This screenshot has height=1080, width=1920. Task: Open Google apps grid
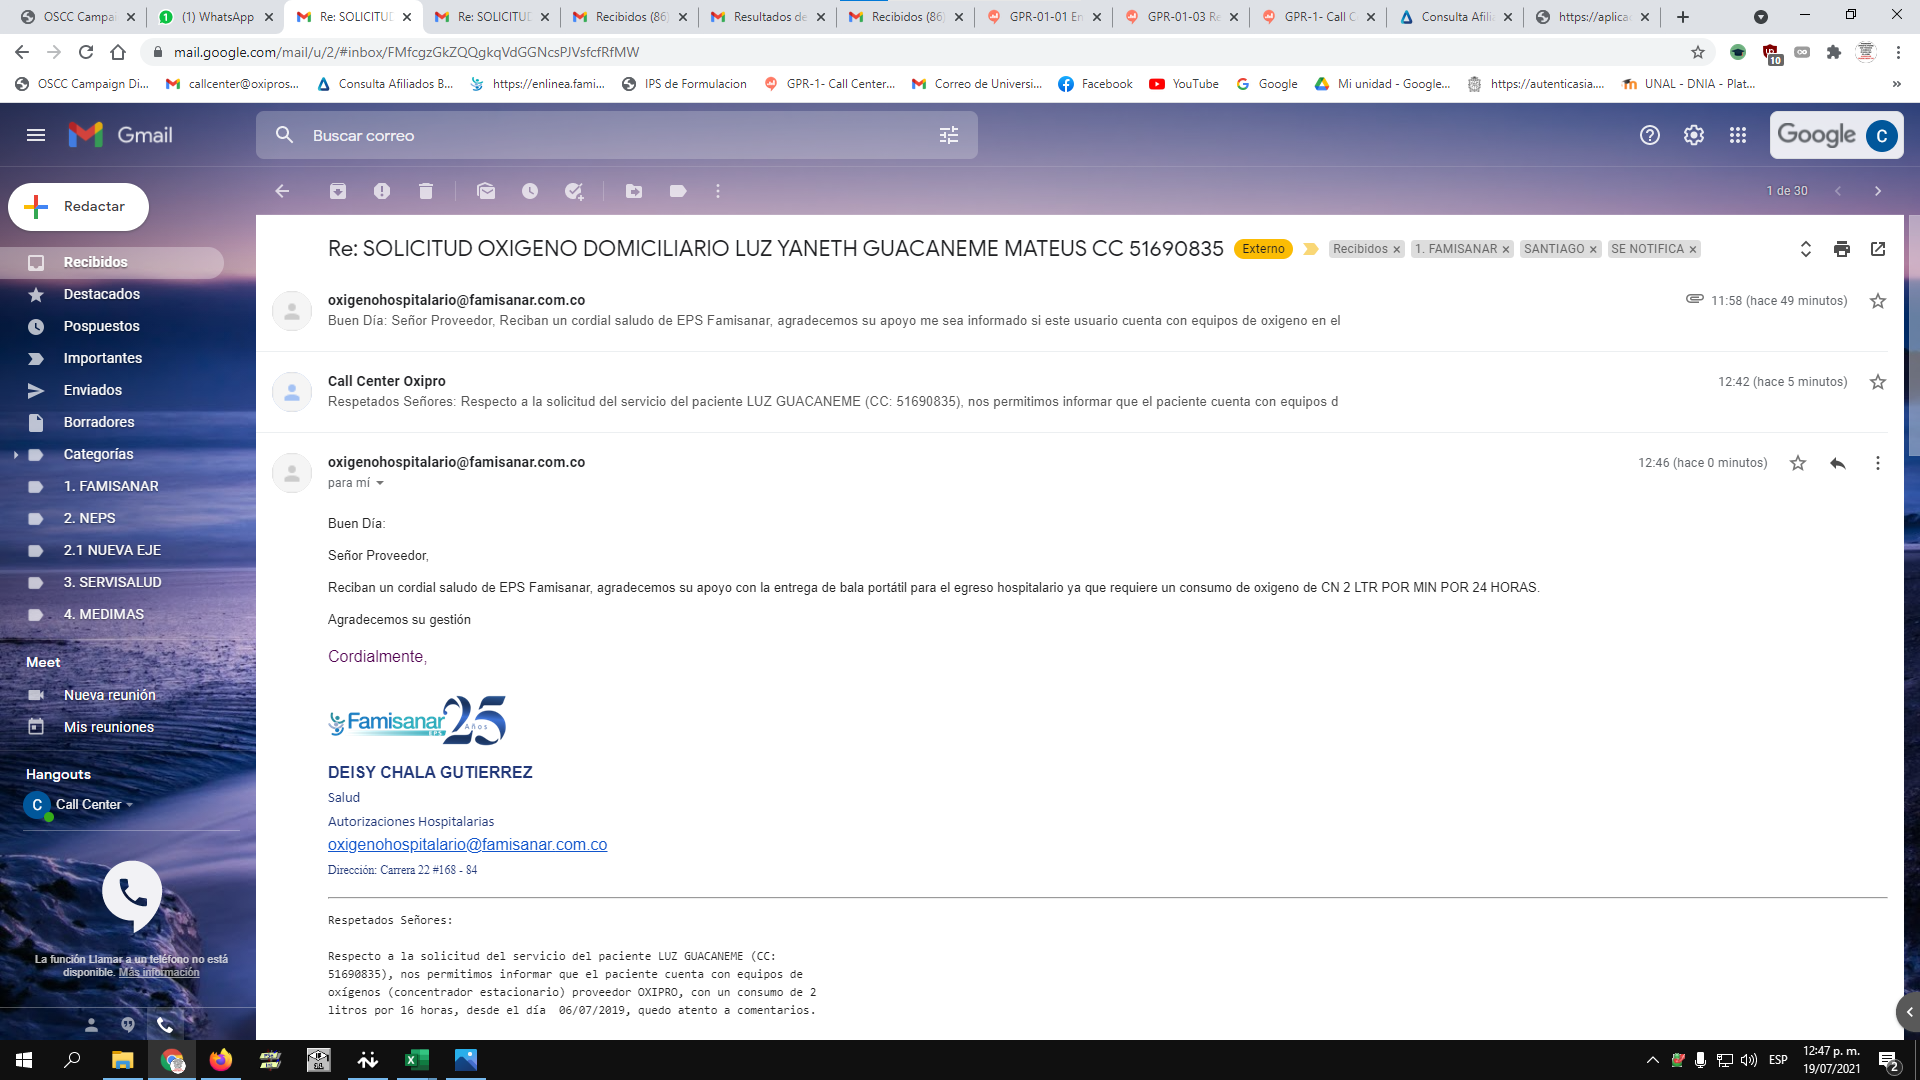pyautogui.click(x=1738, y=135)
